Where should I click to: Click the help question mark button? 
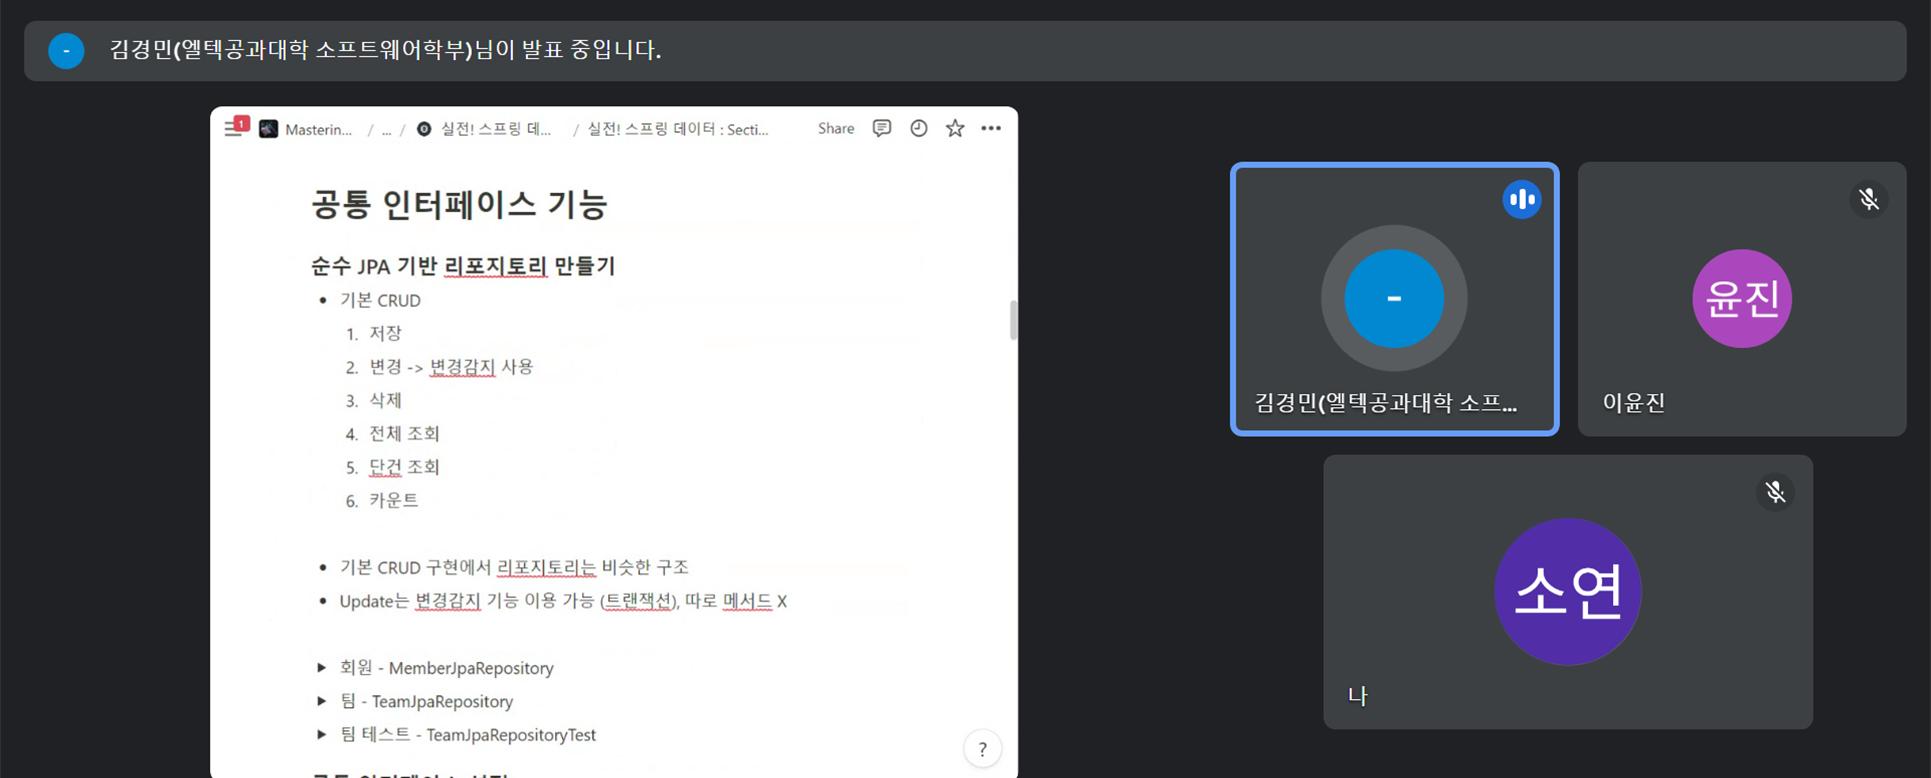[982, 749]
